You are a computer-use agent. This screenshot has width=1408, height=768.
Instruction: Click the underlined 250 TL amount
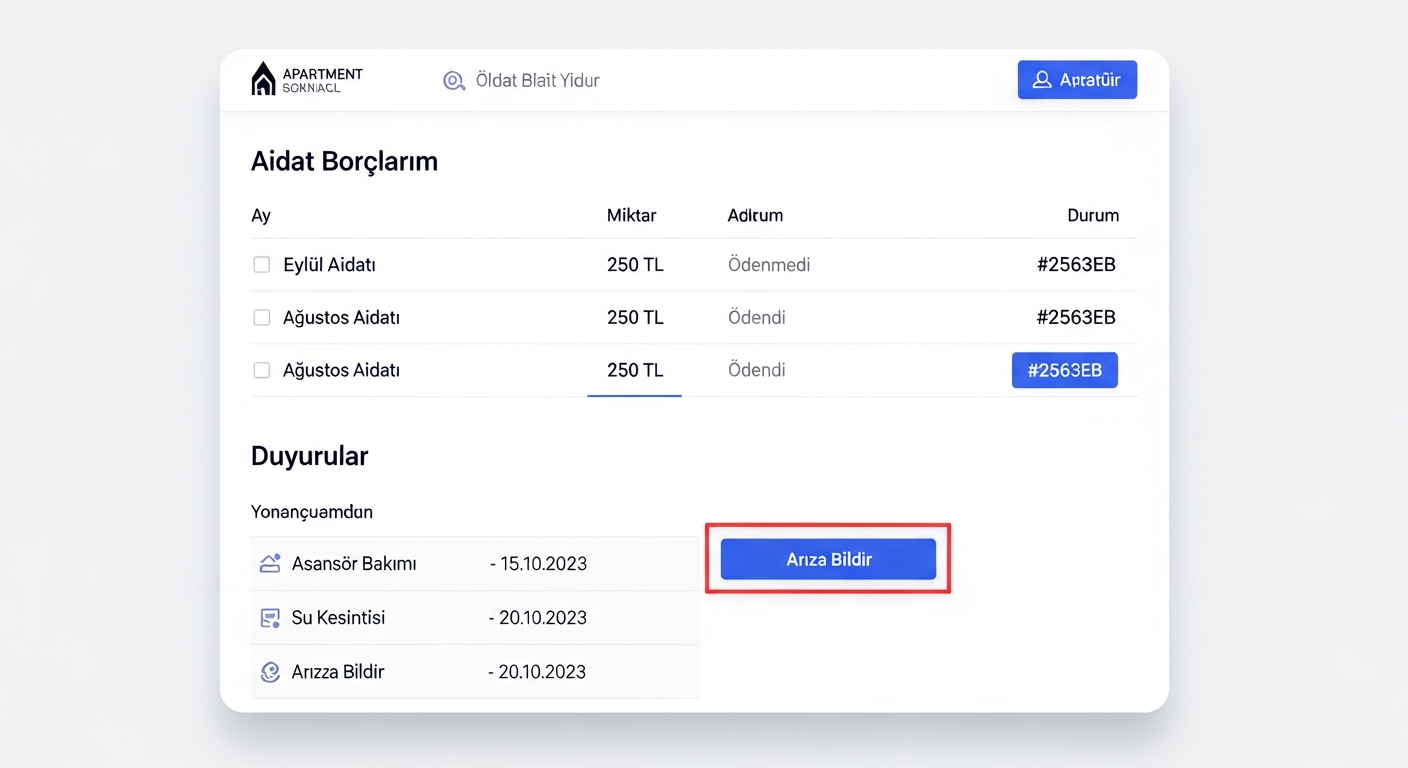pyautogui.click(x=635, y=370)
